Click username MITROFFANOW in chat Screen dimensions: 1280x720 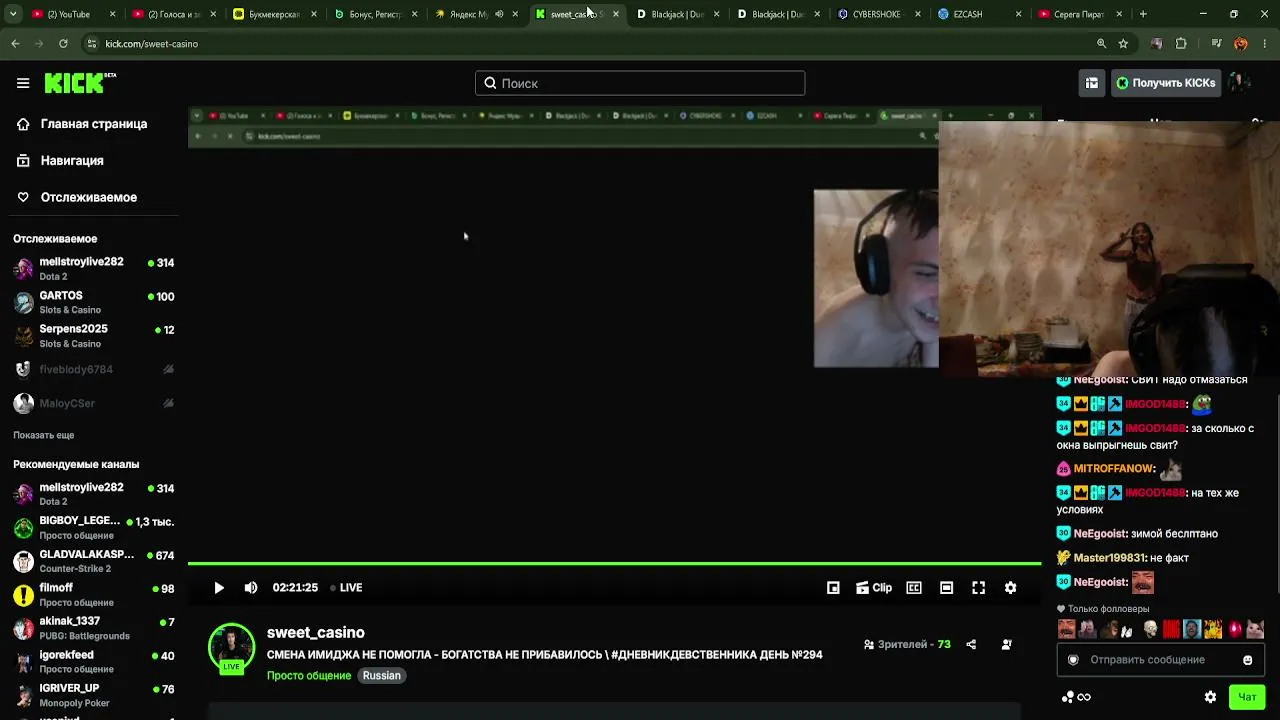click(x=1114, y=469)
